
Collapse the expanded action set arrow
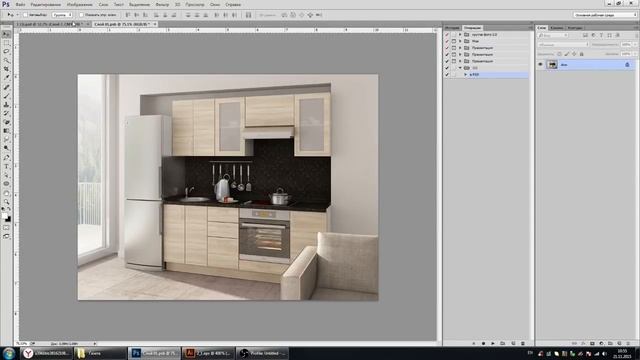click(460, 68)
